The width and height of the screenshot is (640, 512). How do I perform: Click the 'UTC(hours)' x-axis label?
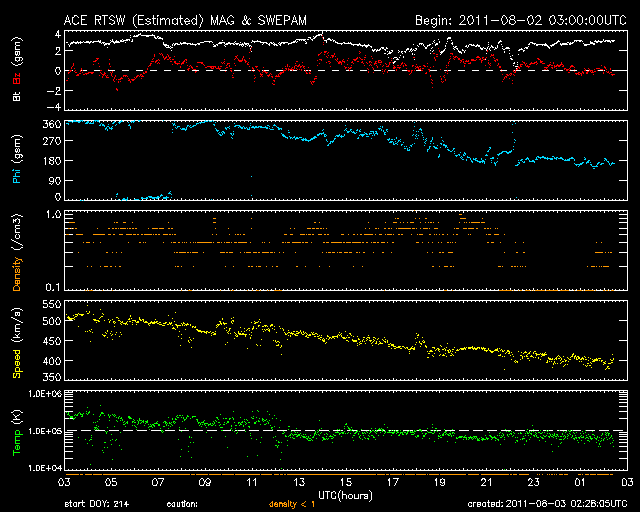click(x=345, y=496)
